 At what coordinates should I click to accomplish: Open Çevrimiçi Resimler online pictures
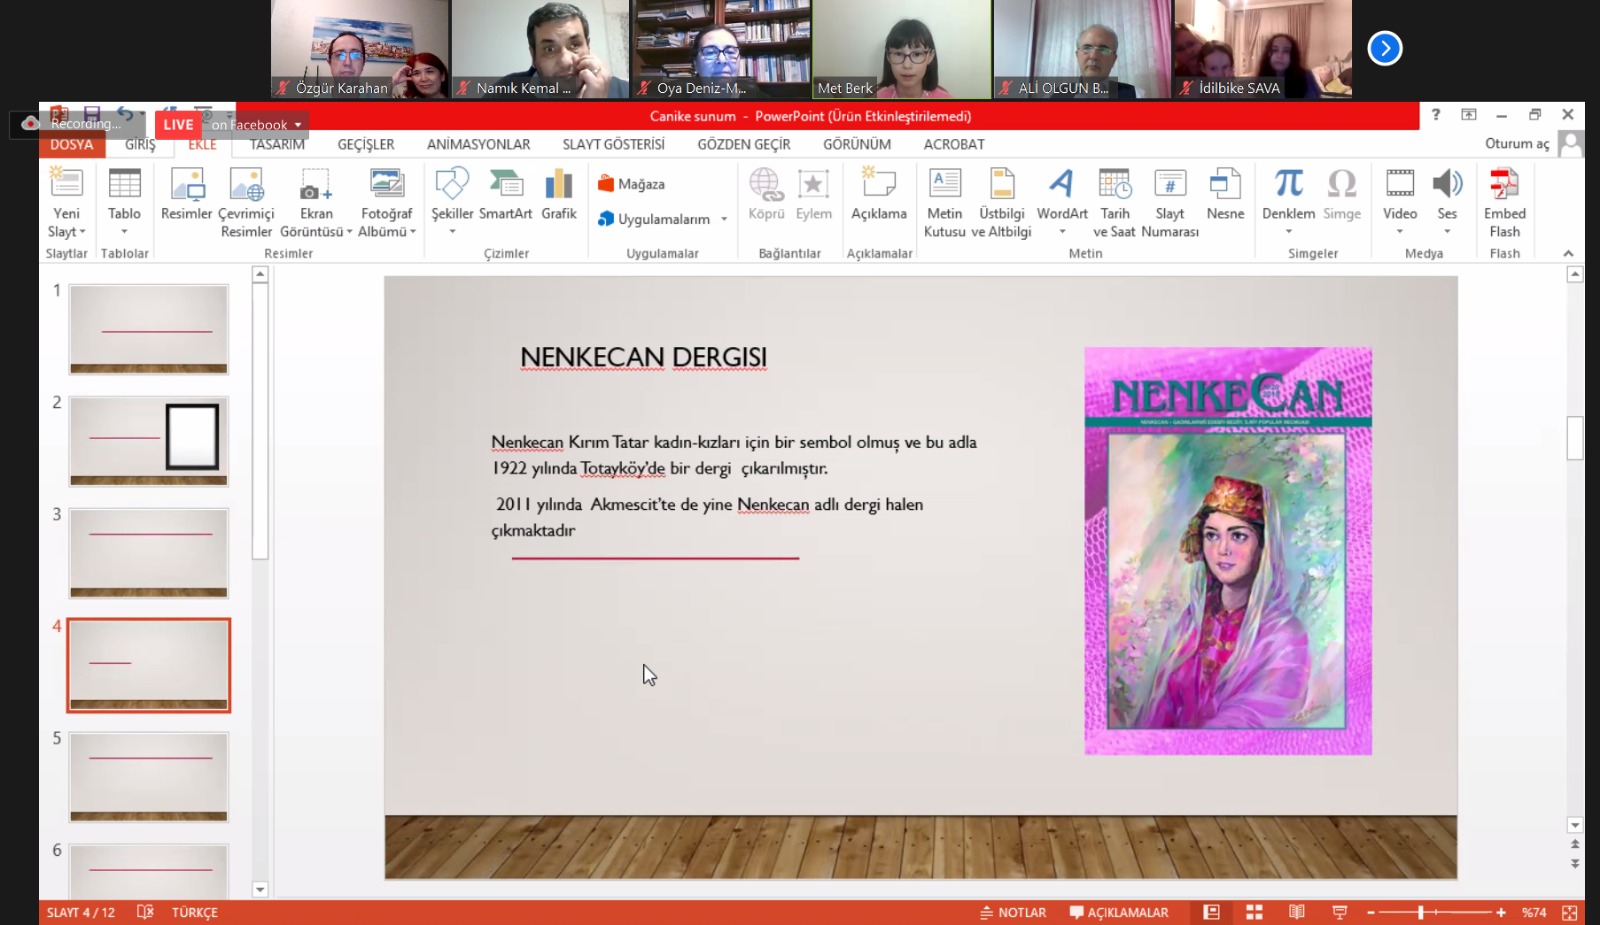pyautogui.click(x=246, y=204)
